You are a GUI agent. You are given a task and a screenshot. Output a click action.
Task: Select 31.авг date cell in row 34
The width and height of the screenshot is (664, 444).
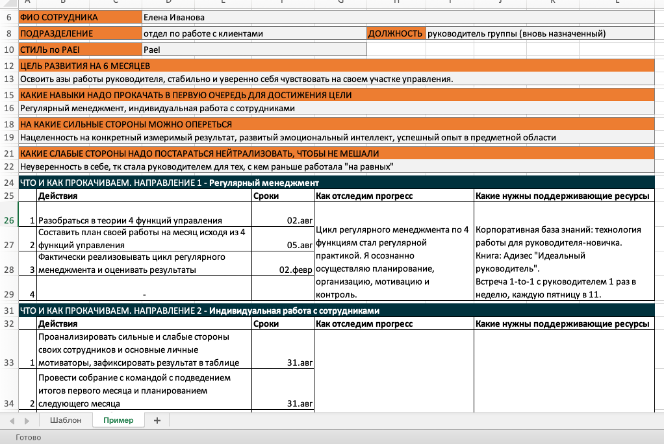(283, 389)
